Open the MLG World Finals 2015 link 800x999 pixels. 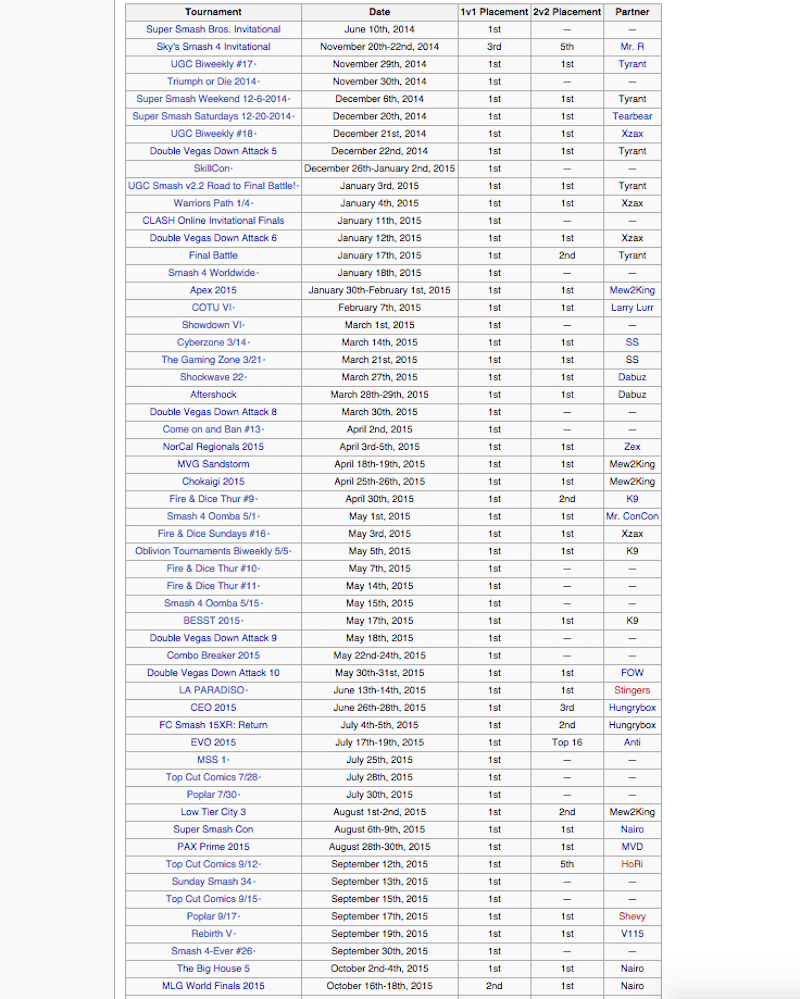(213, 986)
